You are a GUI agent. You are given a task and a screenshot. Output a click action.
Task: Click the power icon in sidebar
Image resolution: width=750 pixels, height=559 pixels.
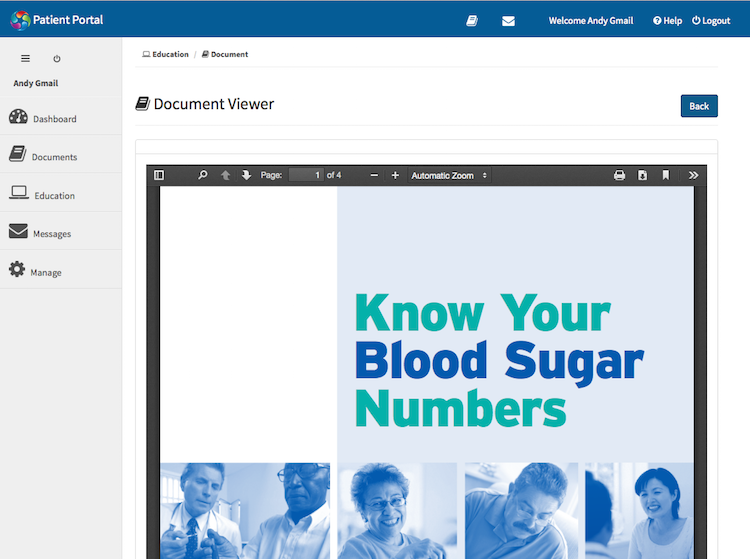point(57,59)
